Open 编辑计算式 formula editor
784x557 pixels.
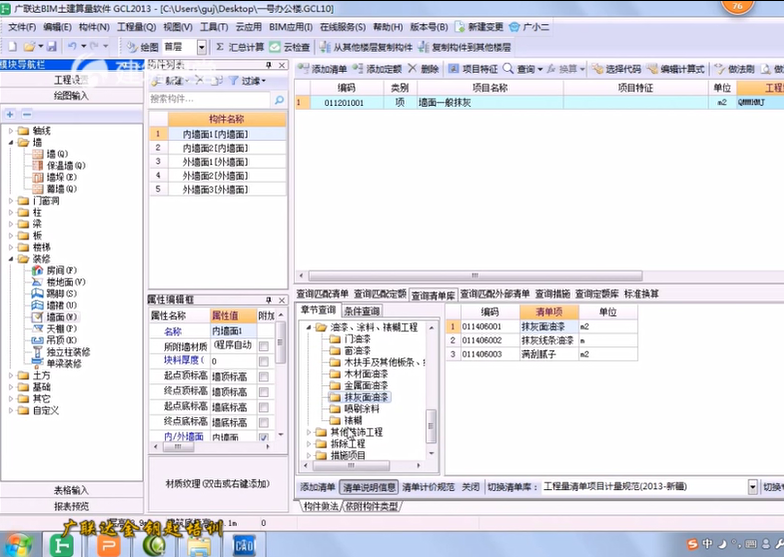click(676, 68)
